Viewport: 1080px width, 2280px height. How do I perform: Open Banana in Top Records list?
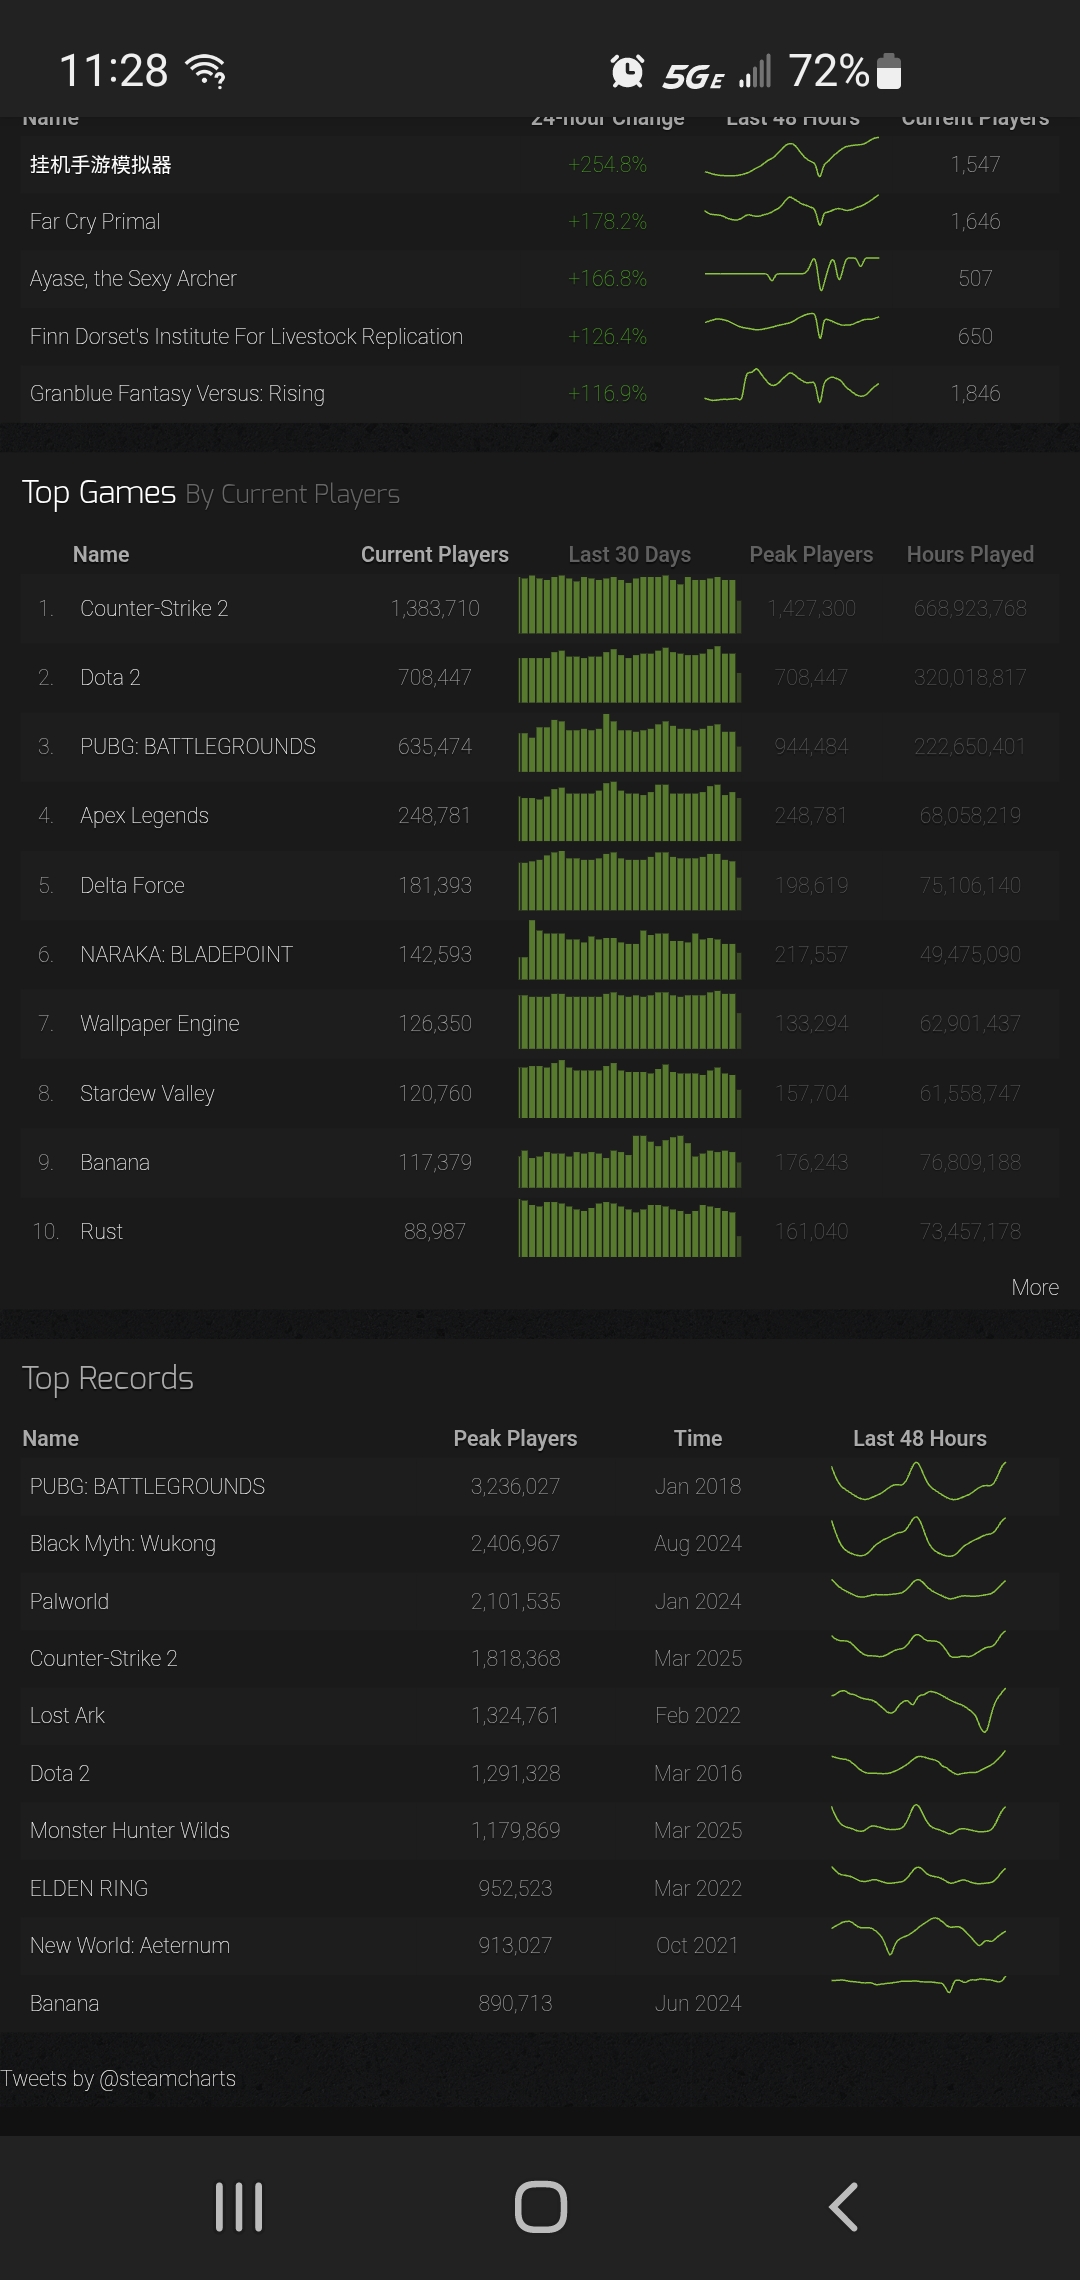point(64,2003)
